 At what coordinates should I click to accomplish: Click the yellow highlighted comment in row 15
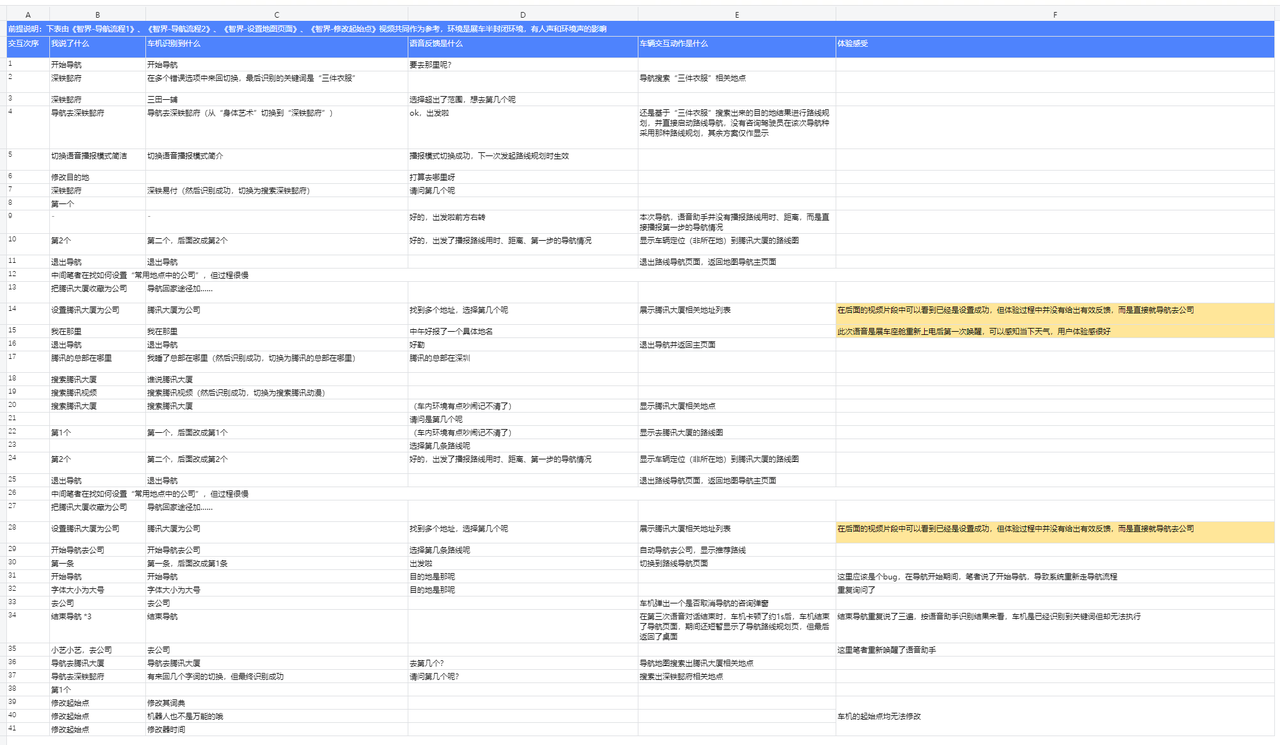click(x=1055, y=331)
